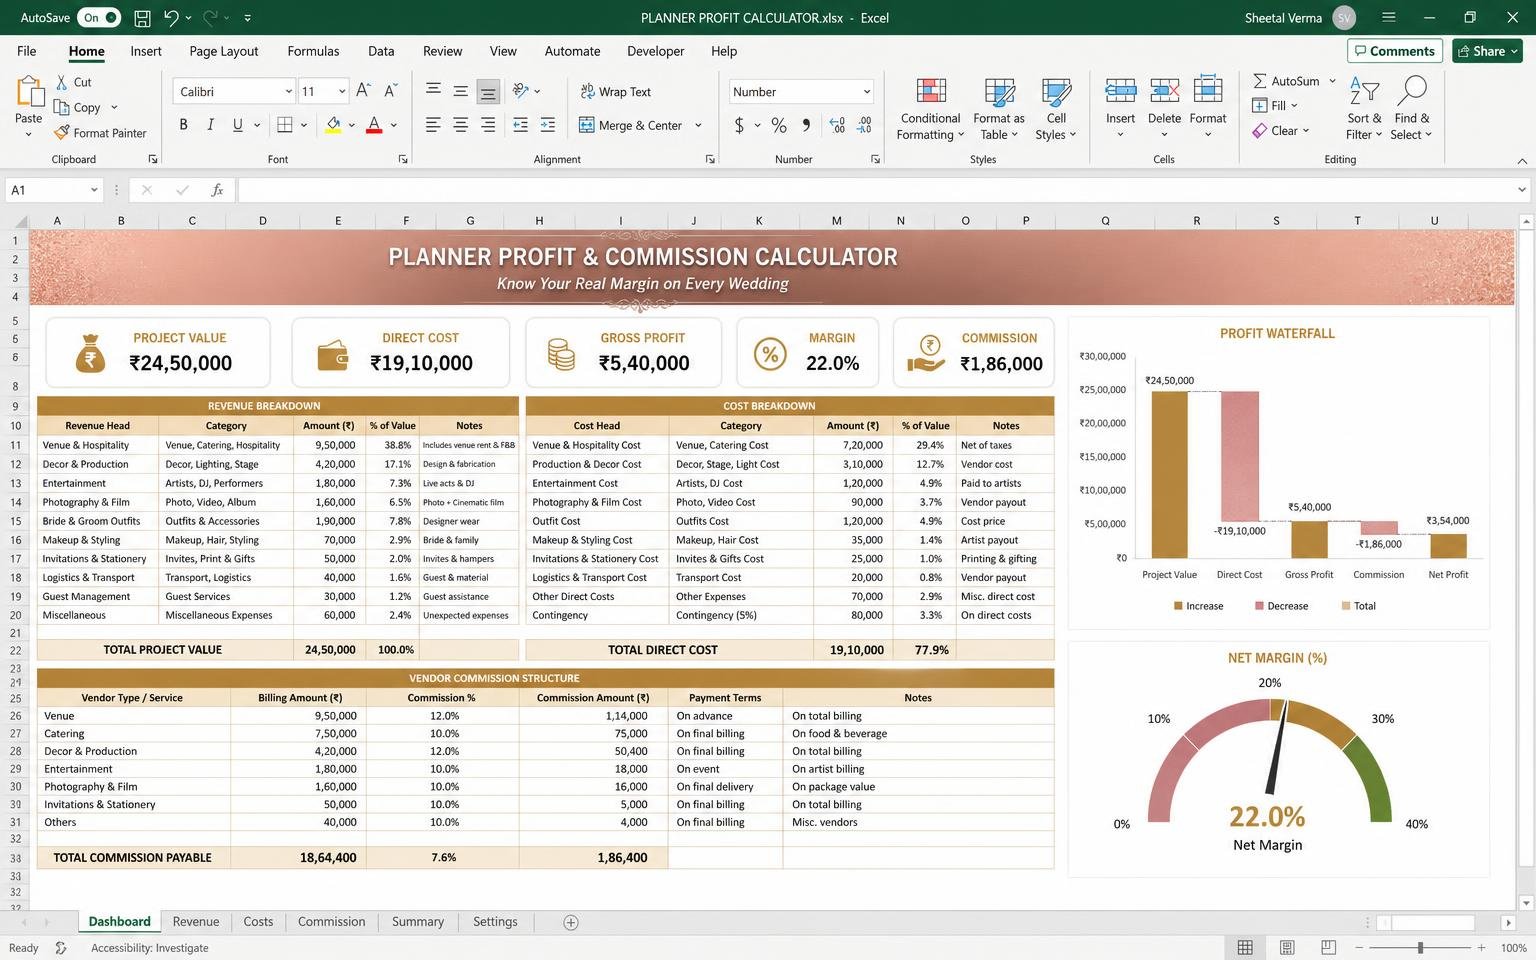Click the Save icon in title bar
The image size is (1536, 960).
[x=142, y=18]
